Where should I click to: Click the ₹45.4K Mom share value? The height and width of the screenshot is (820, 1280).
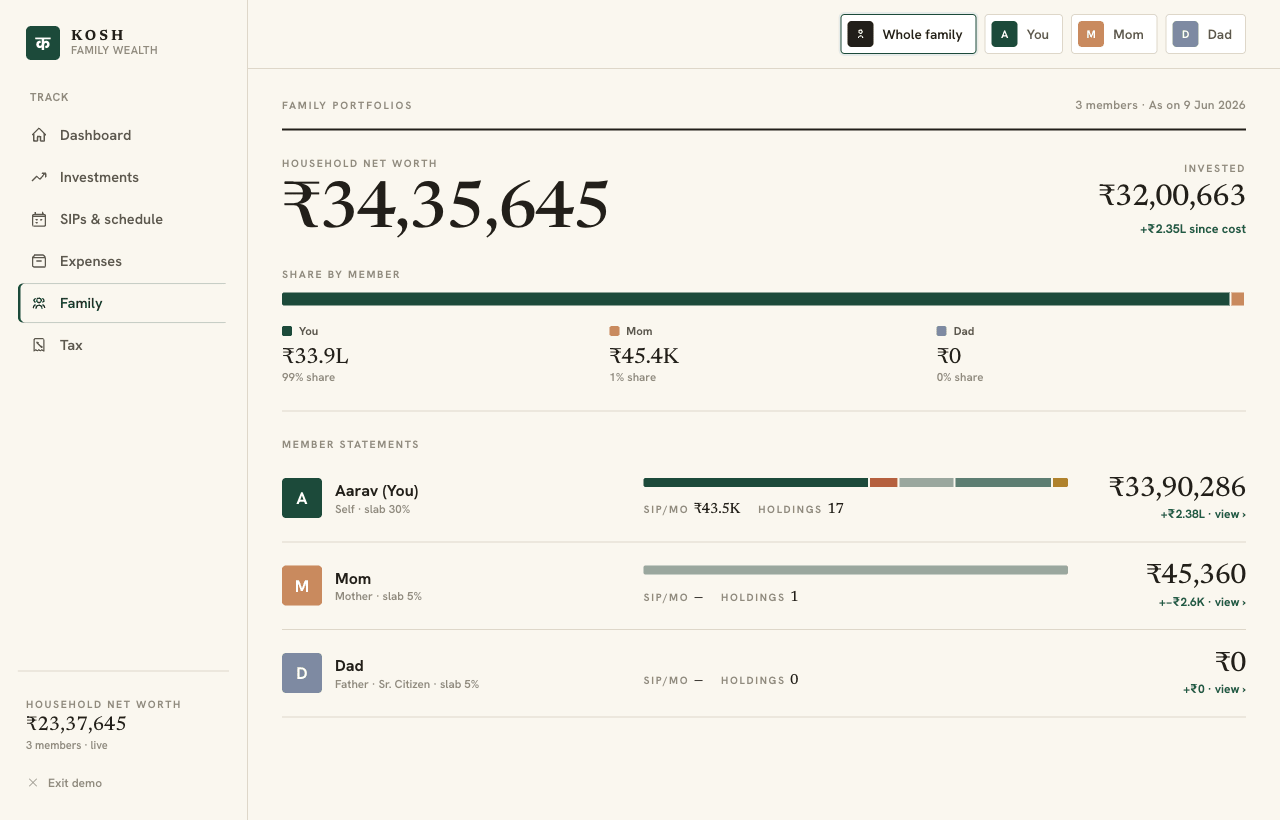pyautogui.click(x=644, y=356)
